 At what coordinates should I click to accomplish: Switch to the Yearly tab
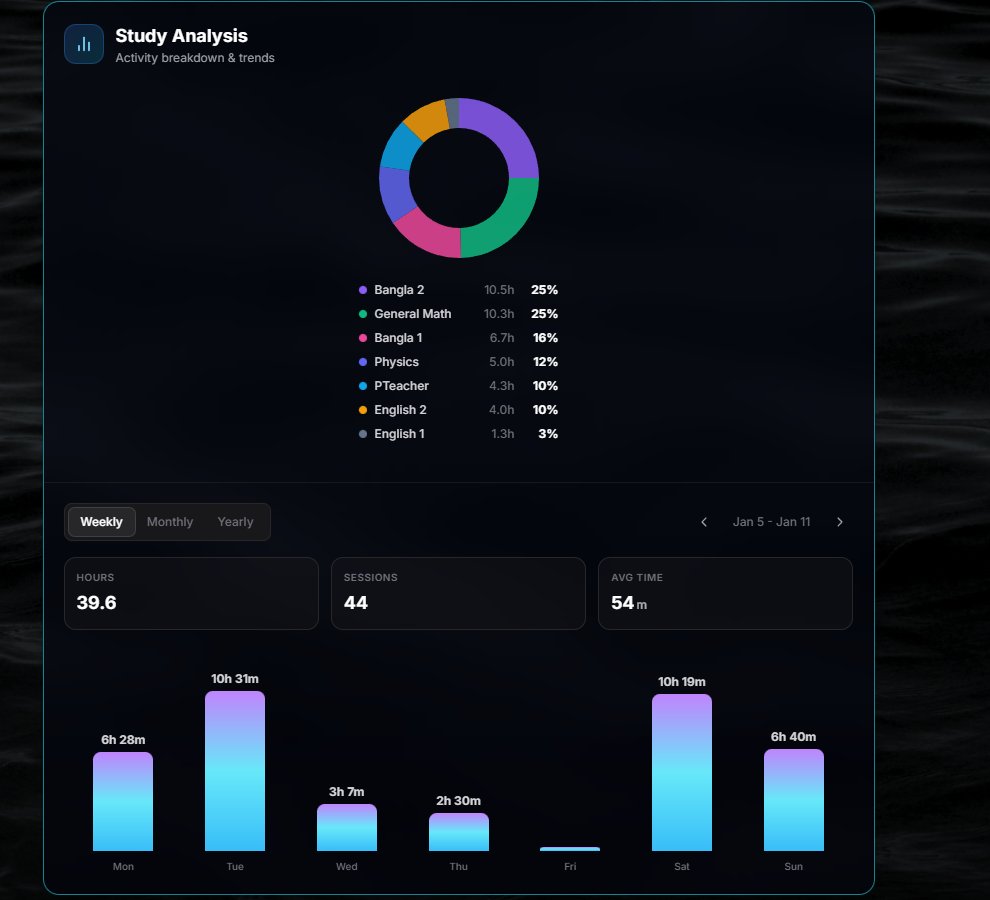(236, 522)
